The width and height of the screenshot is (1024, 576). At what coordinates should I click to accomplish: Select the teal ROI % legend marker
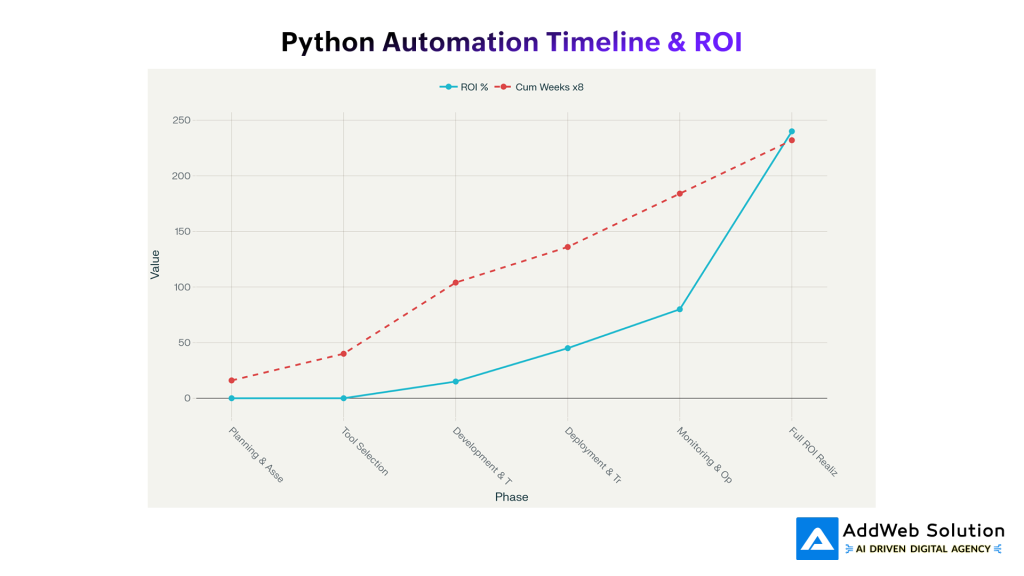[x=449, y=87]
